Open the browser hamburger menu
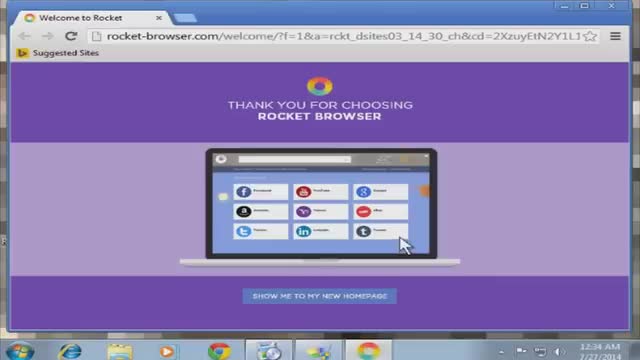Screen dimensions: 640x360 [x=616, y=36]
